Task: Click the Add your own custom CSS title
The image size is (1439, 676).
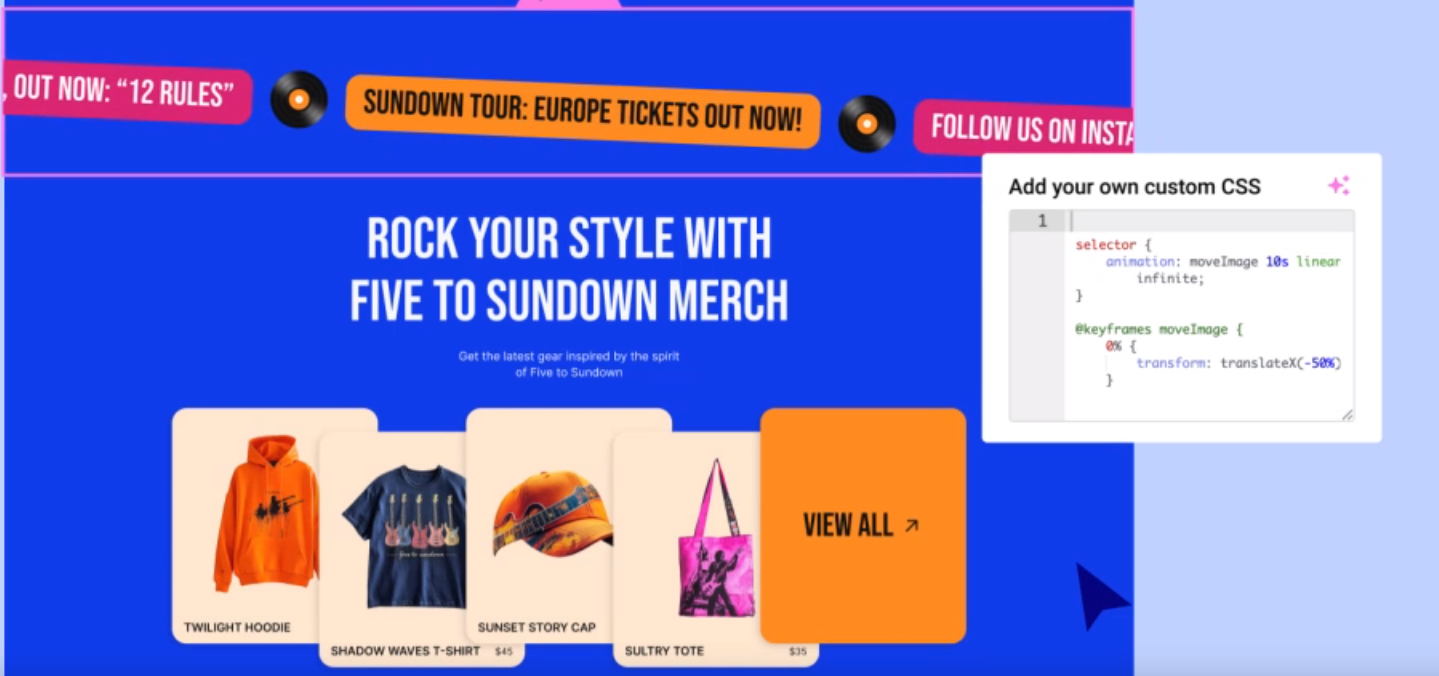Action: (x=1134, y=186)
